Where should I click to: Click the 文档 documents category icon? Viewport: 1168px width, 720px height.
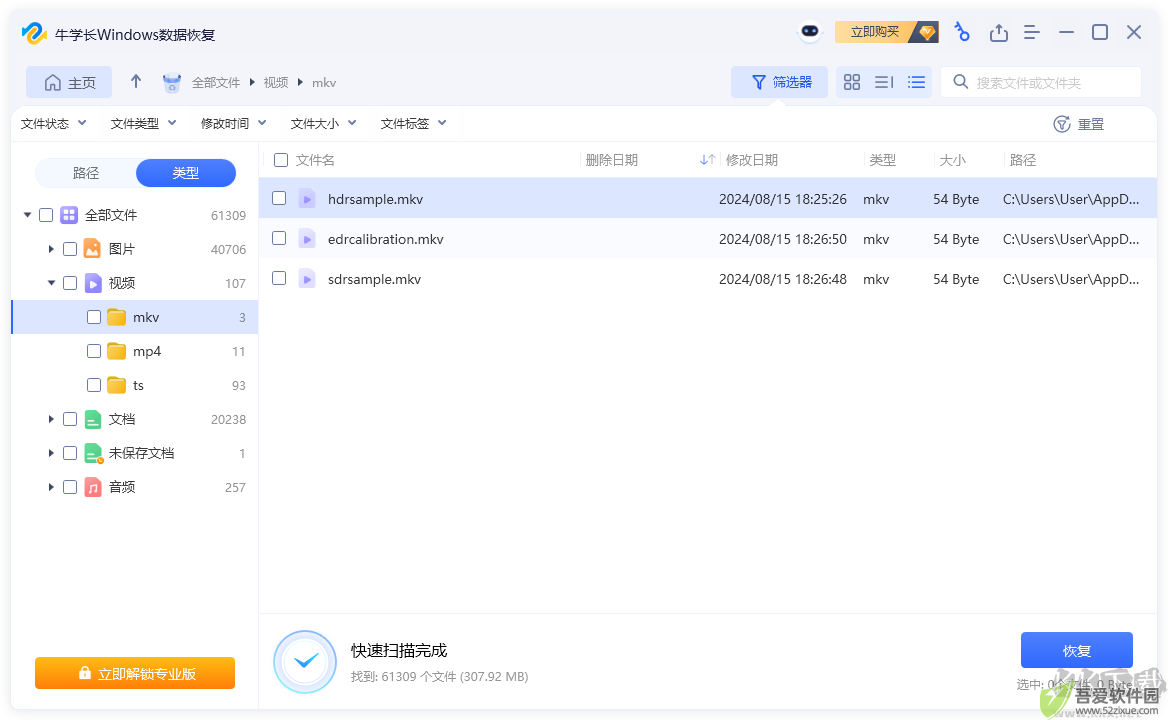[x=92, y=419]
